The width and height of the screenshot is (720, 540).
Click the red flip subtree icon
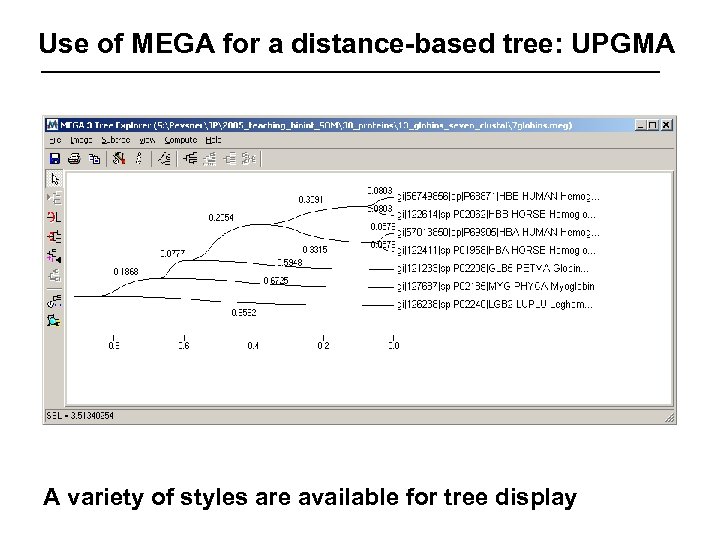click(x=54, y=217)
